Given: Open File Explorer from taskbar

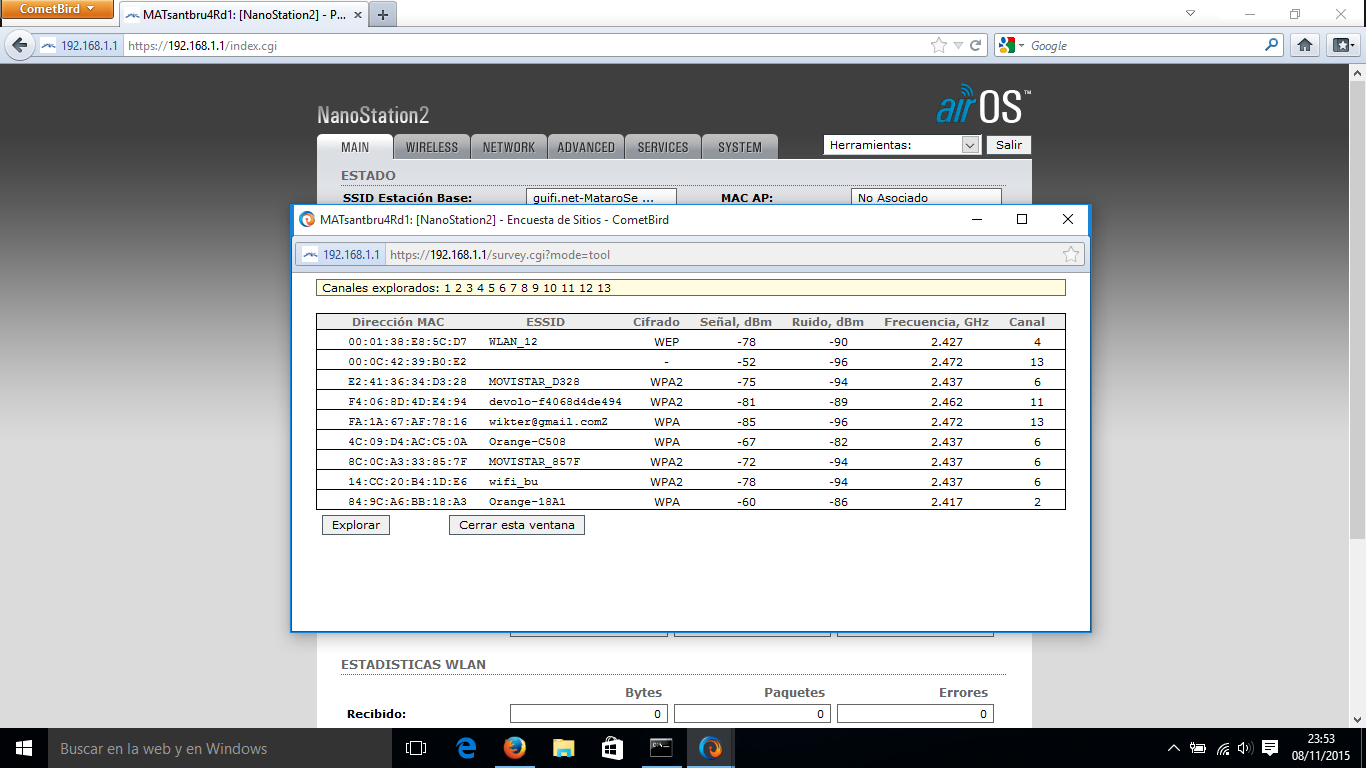Looking at the screenshot, I should [x=563, y=748].
